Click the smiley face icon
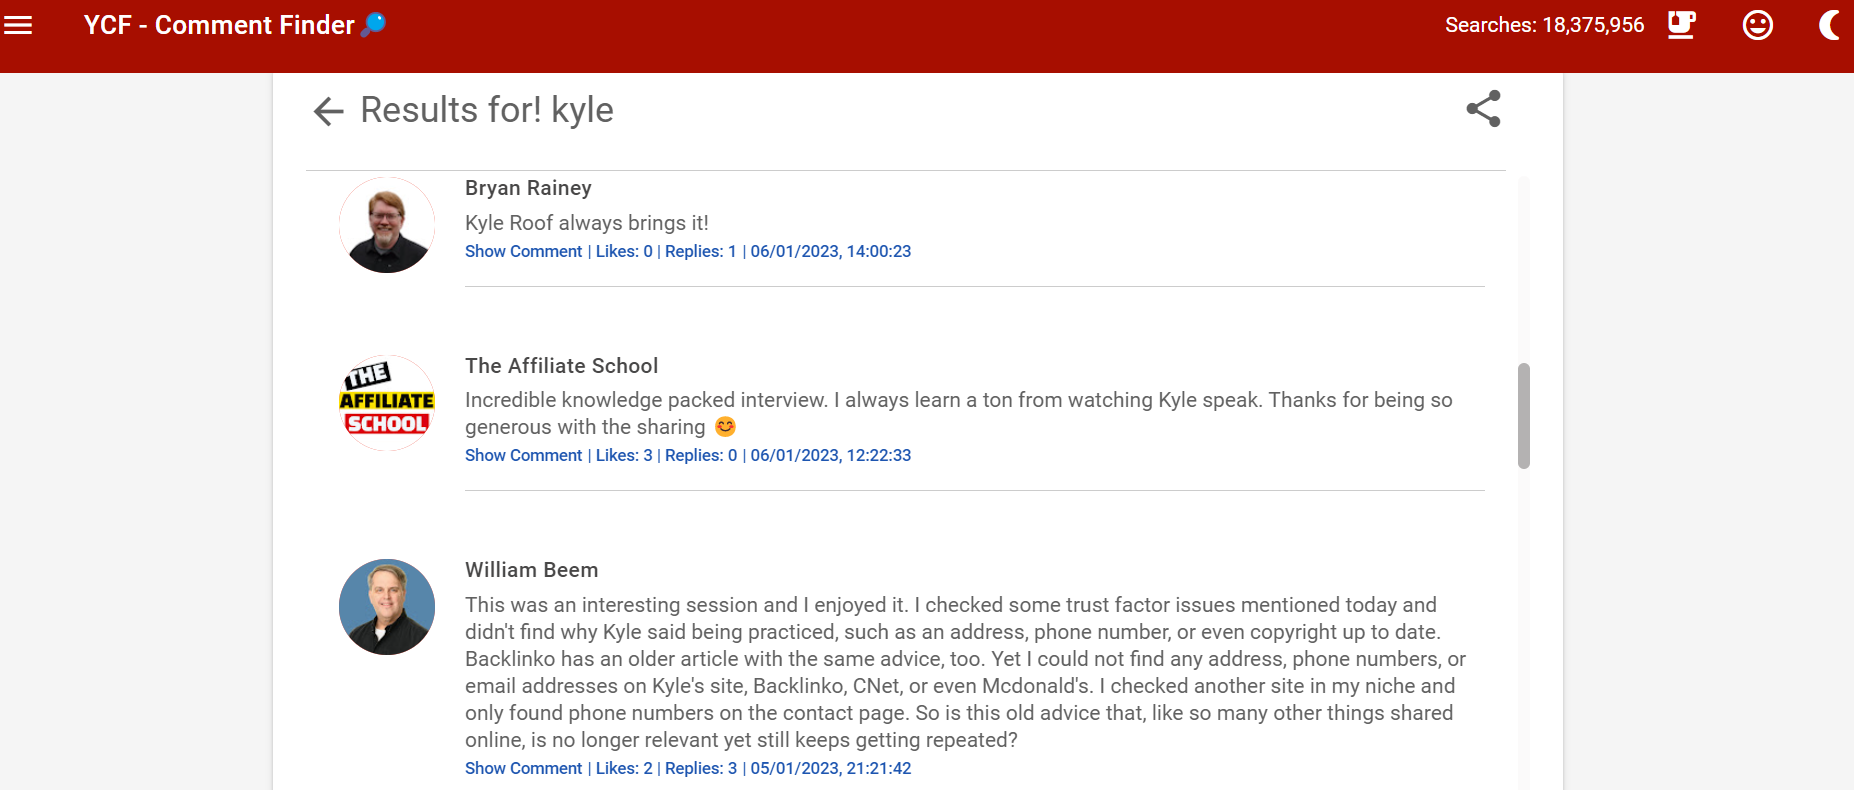The width and height of the screenshot is (1854, 790). click(1758, 25)
